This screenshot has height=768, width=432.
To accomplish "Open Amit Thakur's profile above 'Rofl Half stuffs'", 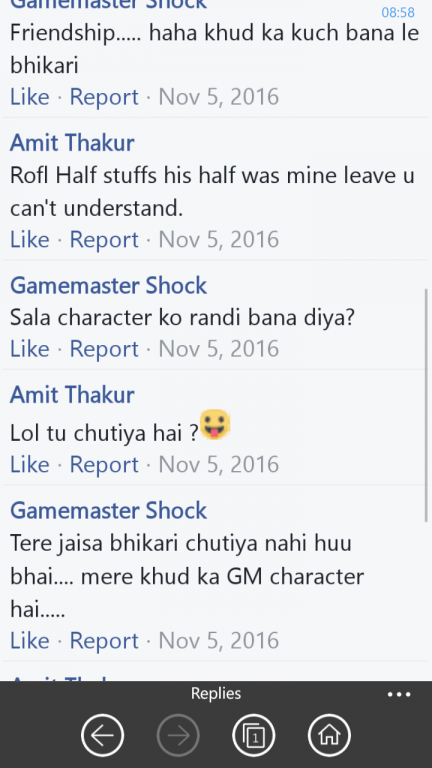I will [x=72, y=143].
